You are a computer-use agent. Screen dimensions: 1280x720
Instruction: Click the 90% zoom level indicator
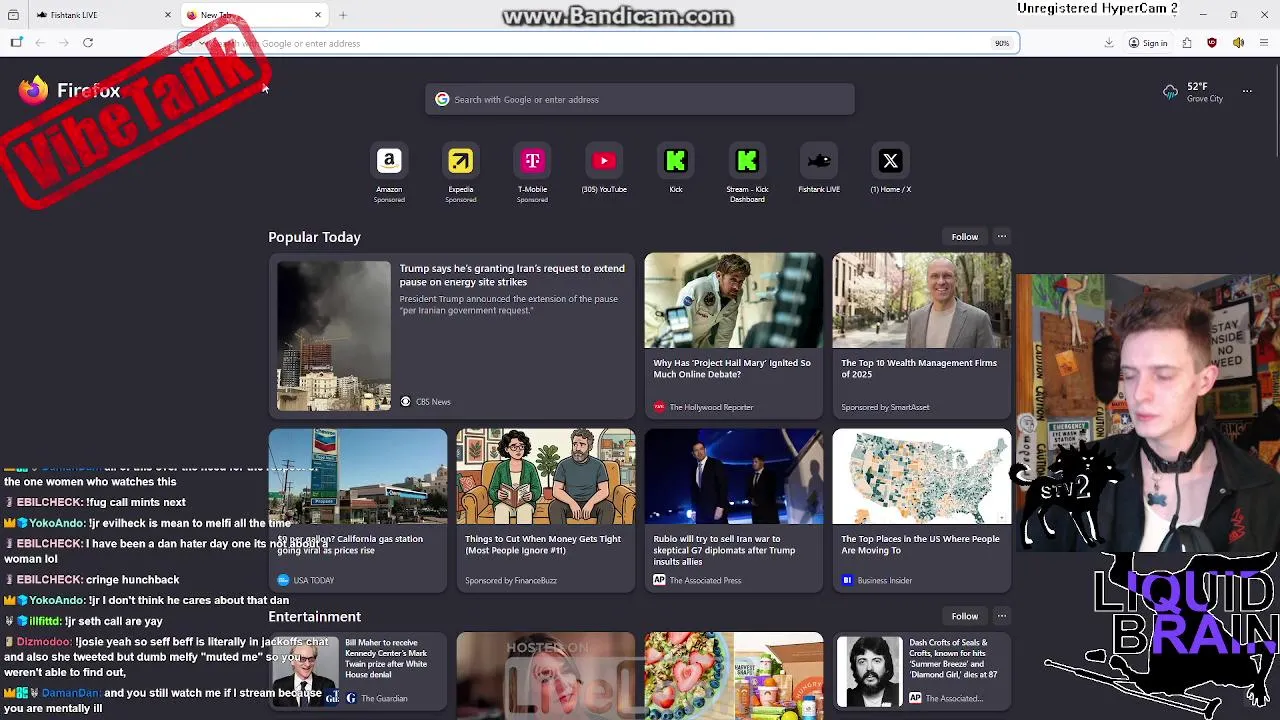pos(1002,43)
